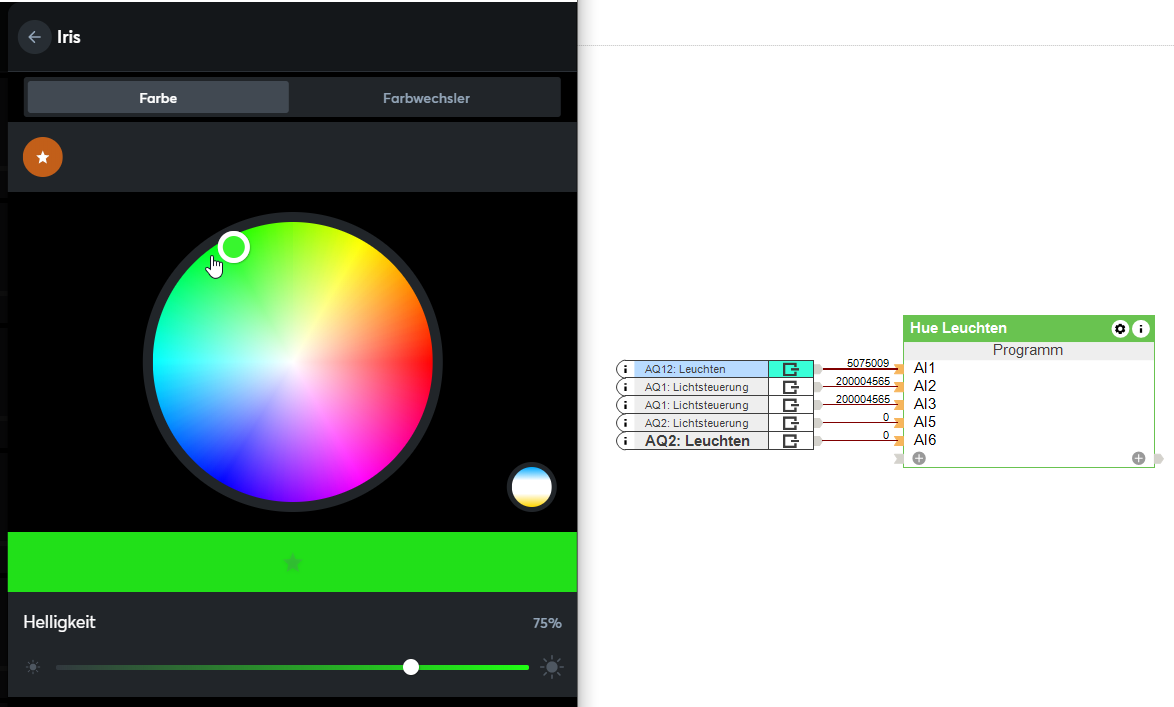Click the bright sun icon for maximum brightness
Screen dimensions: 1174x707
[x=552, y=667]
